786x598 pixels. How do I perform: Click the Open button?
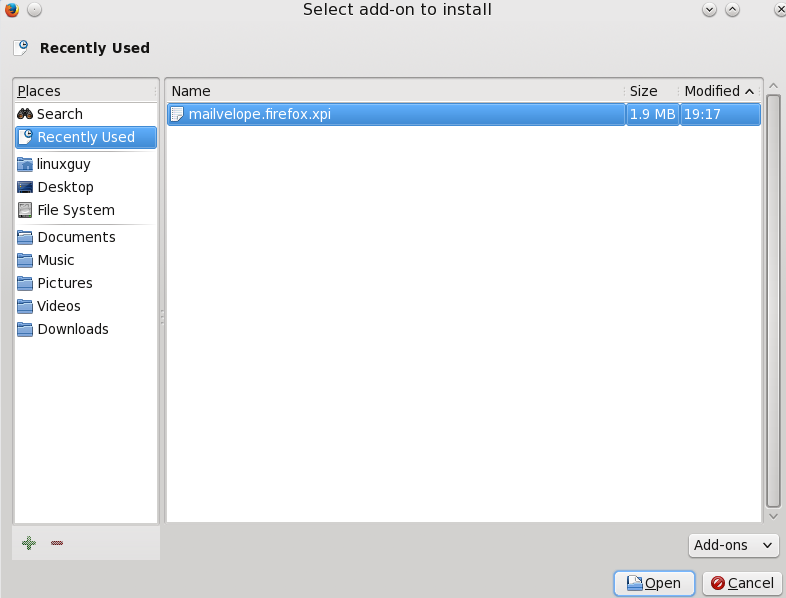click(654, 583)
